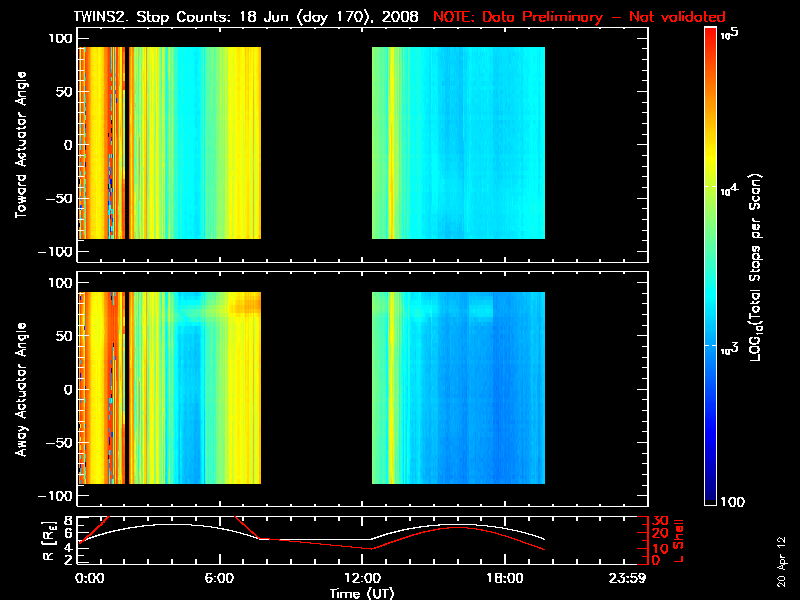Click the red 'Data Preliminary' note
The image size is (800, 600).
tap(579, 17)
